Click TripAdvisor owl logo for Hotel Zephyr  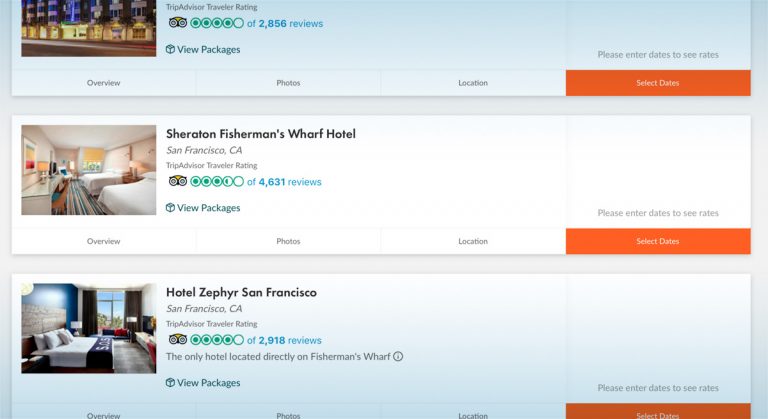tap(178, 340)
